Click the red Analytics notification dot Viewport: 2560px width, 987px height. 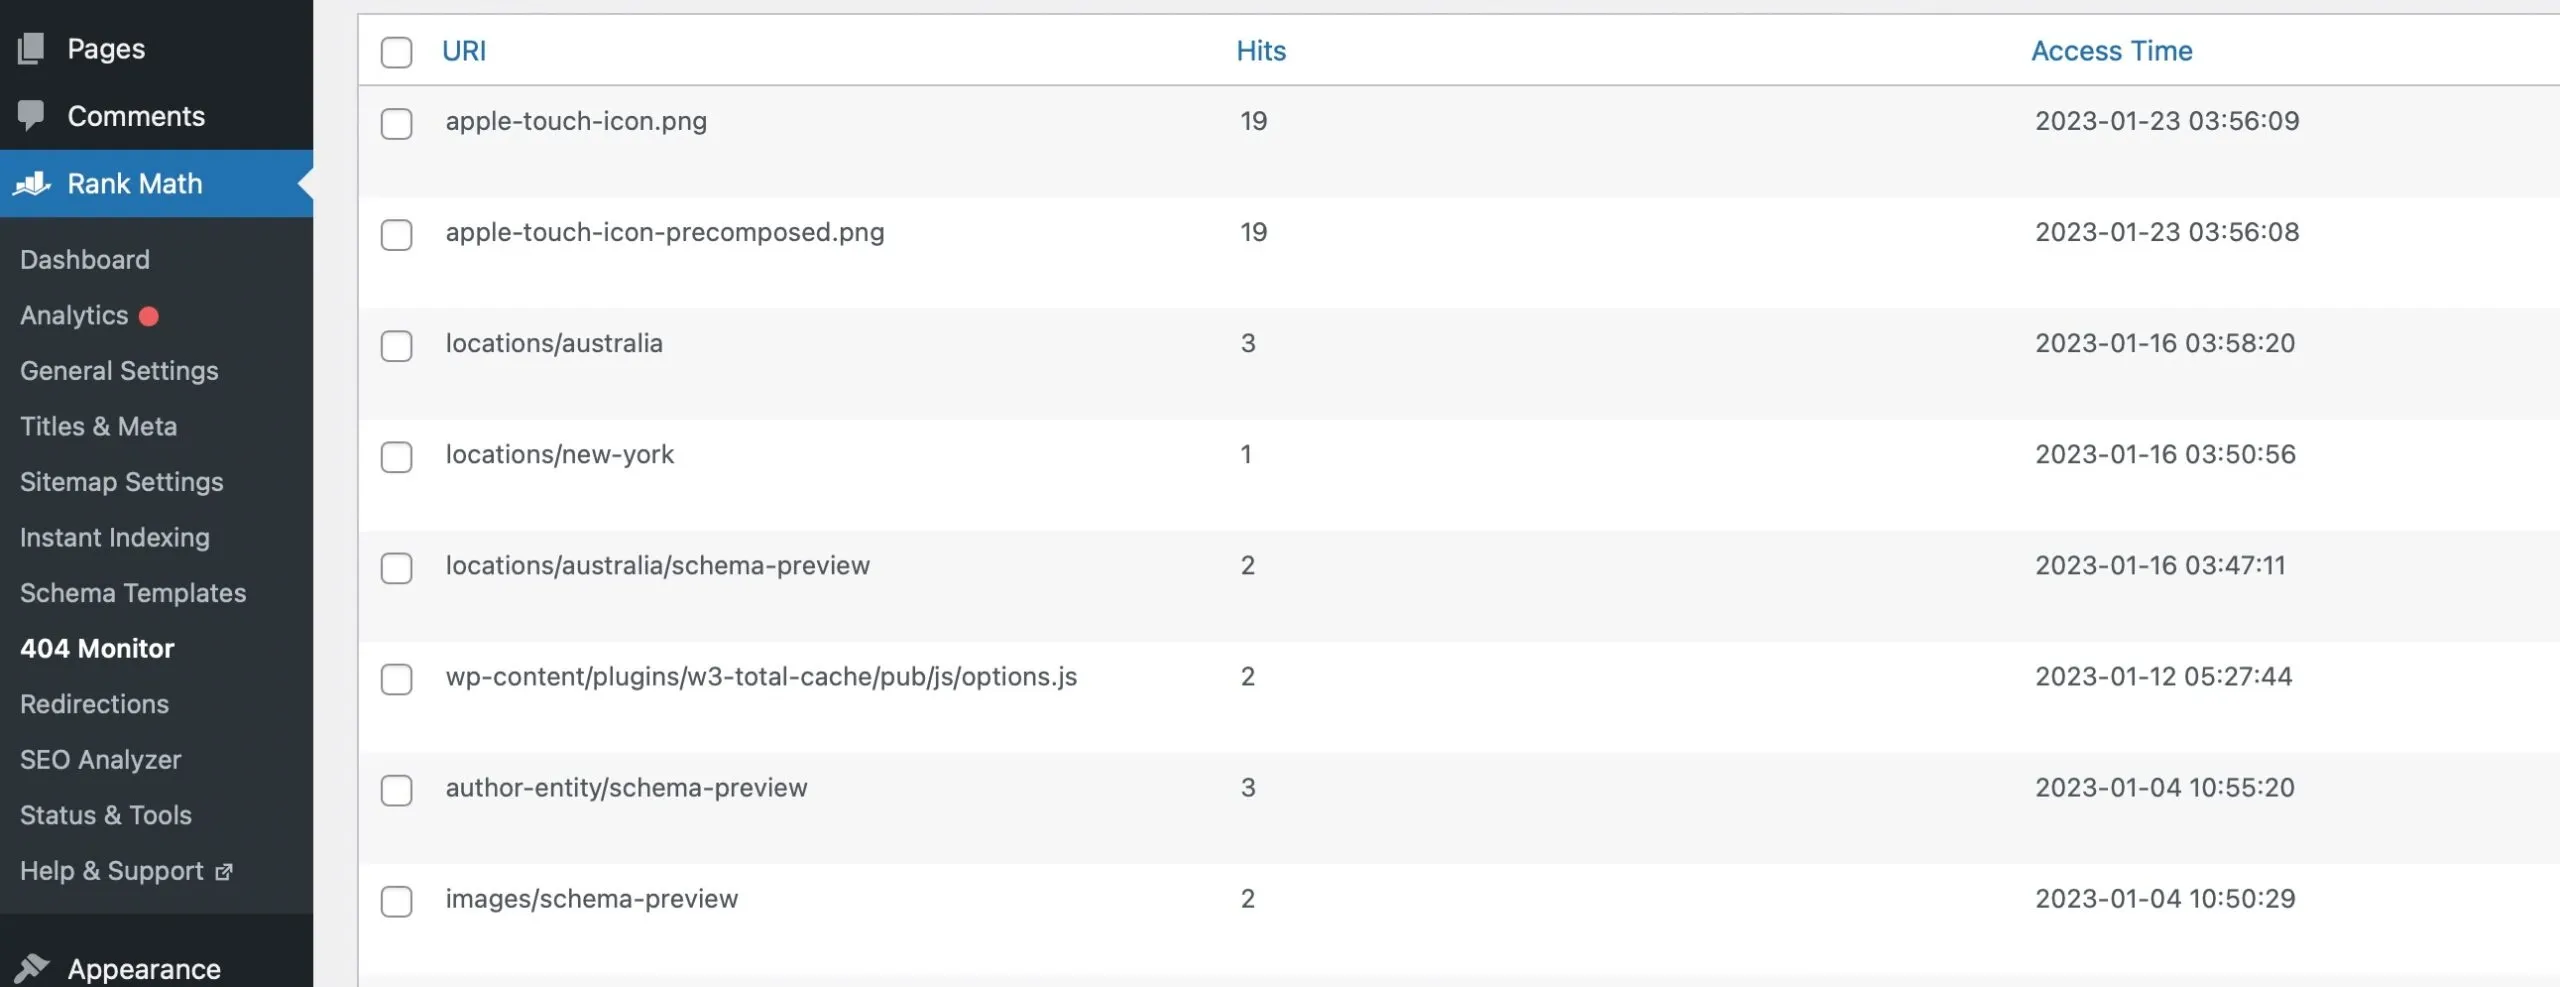(x=149, y=316)
